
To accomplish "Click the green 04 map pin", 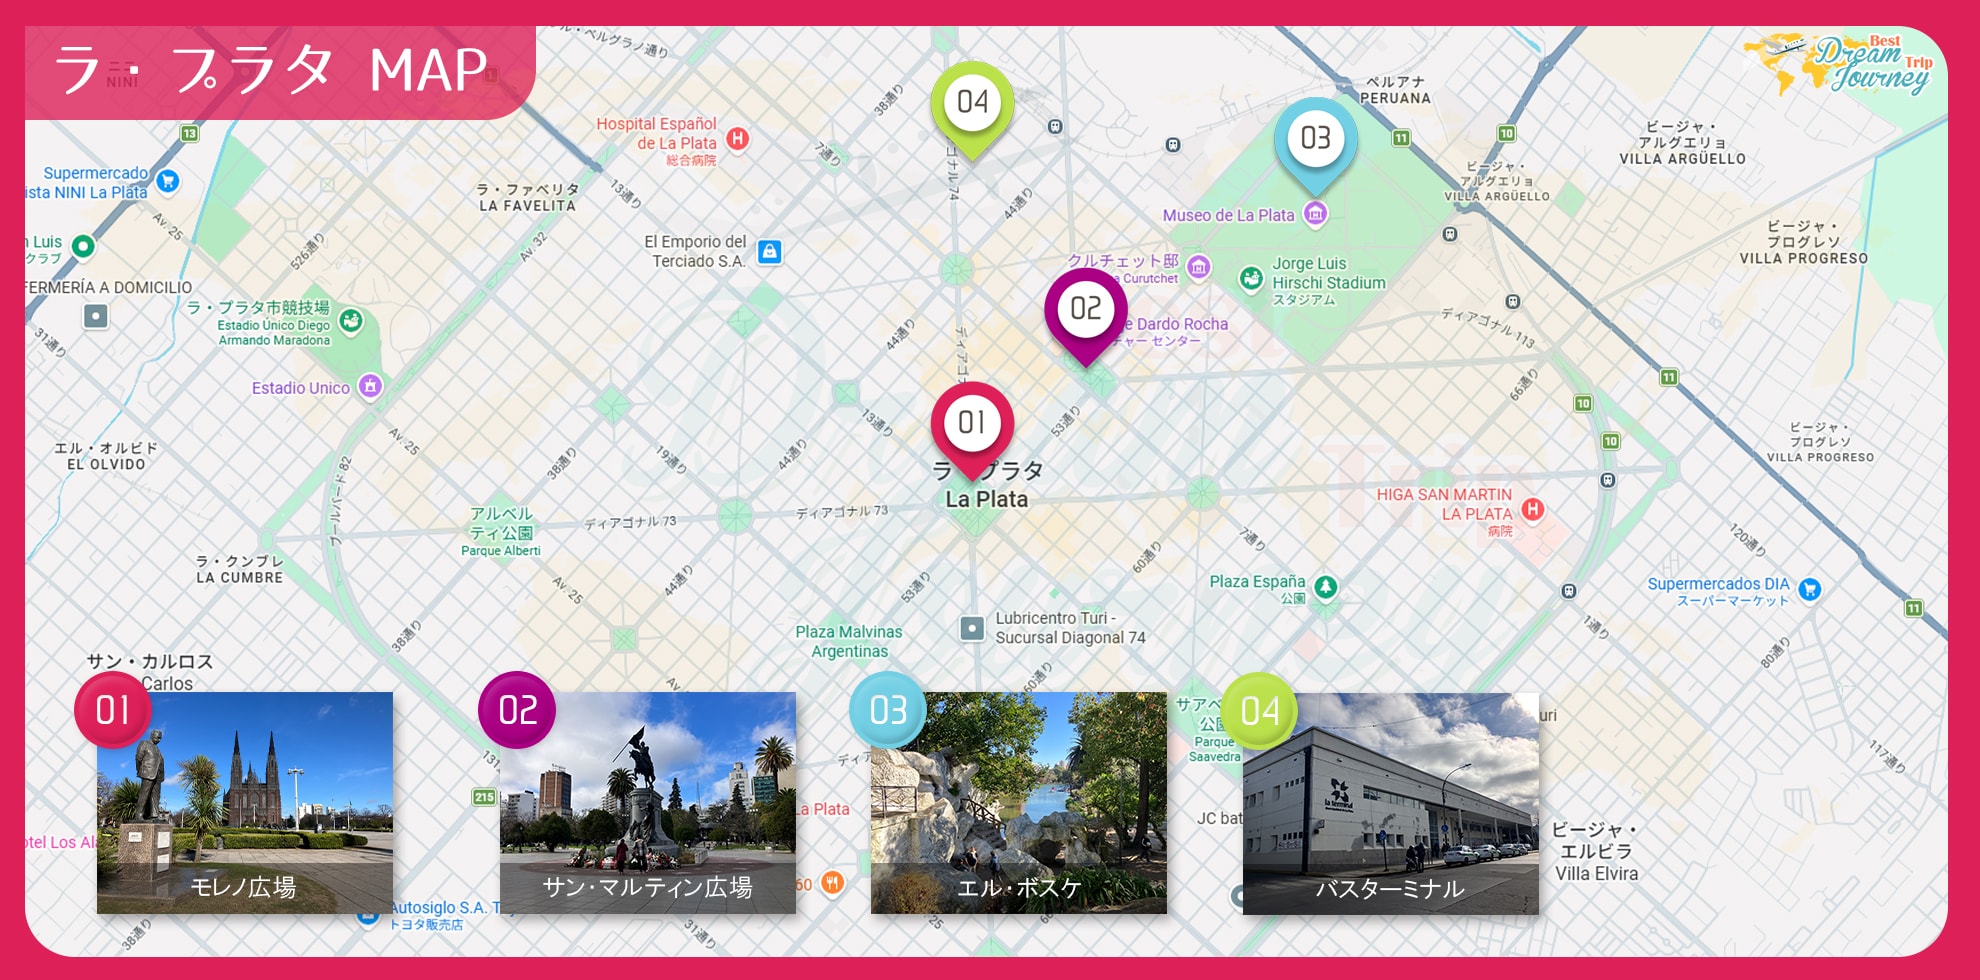I will (972, 106).
